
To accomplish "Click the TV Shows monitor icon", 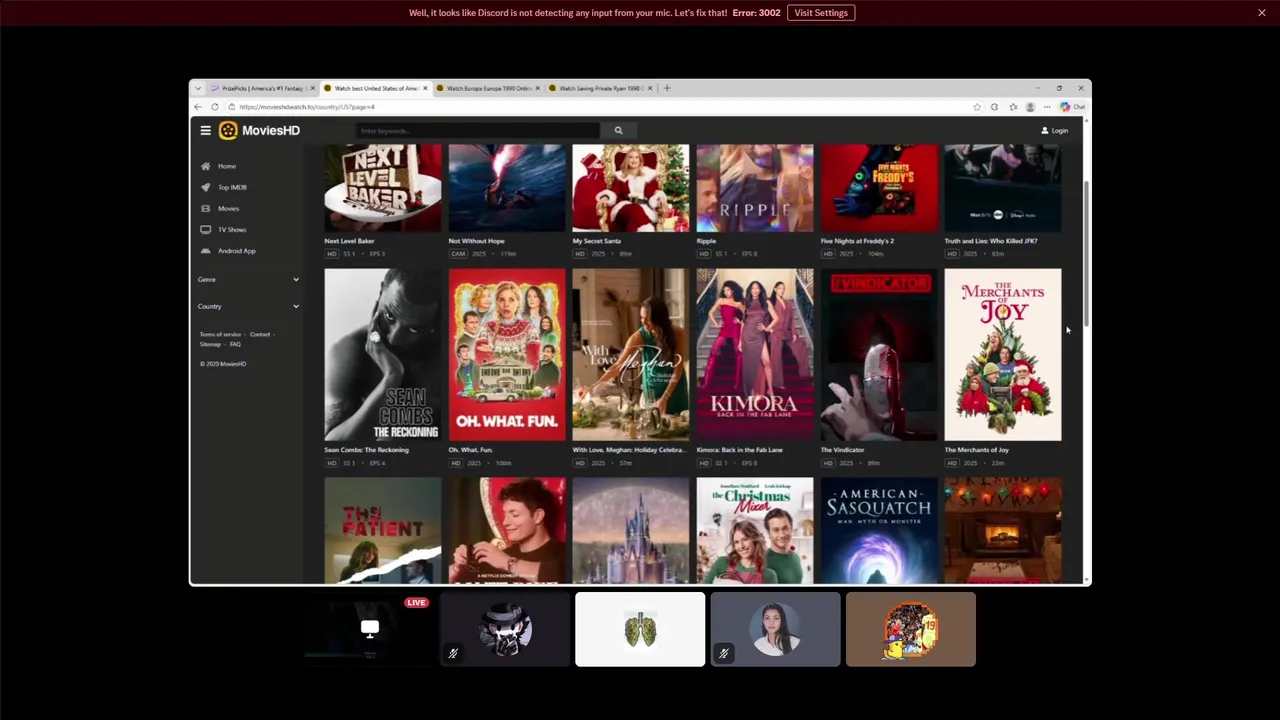I will point(205,229).
